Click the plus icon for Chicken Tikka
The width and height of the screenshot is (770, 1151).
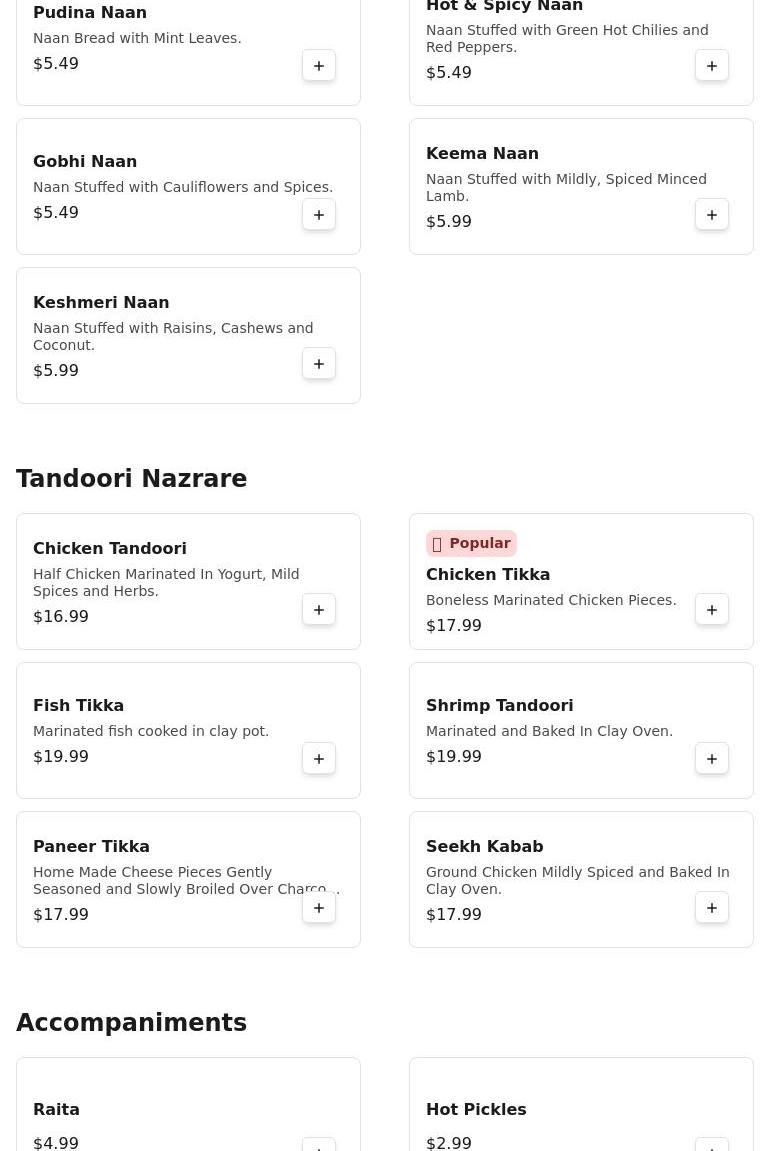click(712, 610)
